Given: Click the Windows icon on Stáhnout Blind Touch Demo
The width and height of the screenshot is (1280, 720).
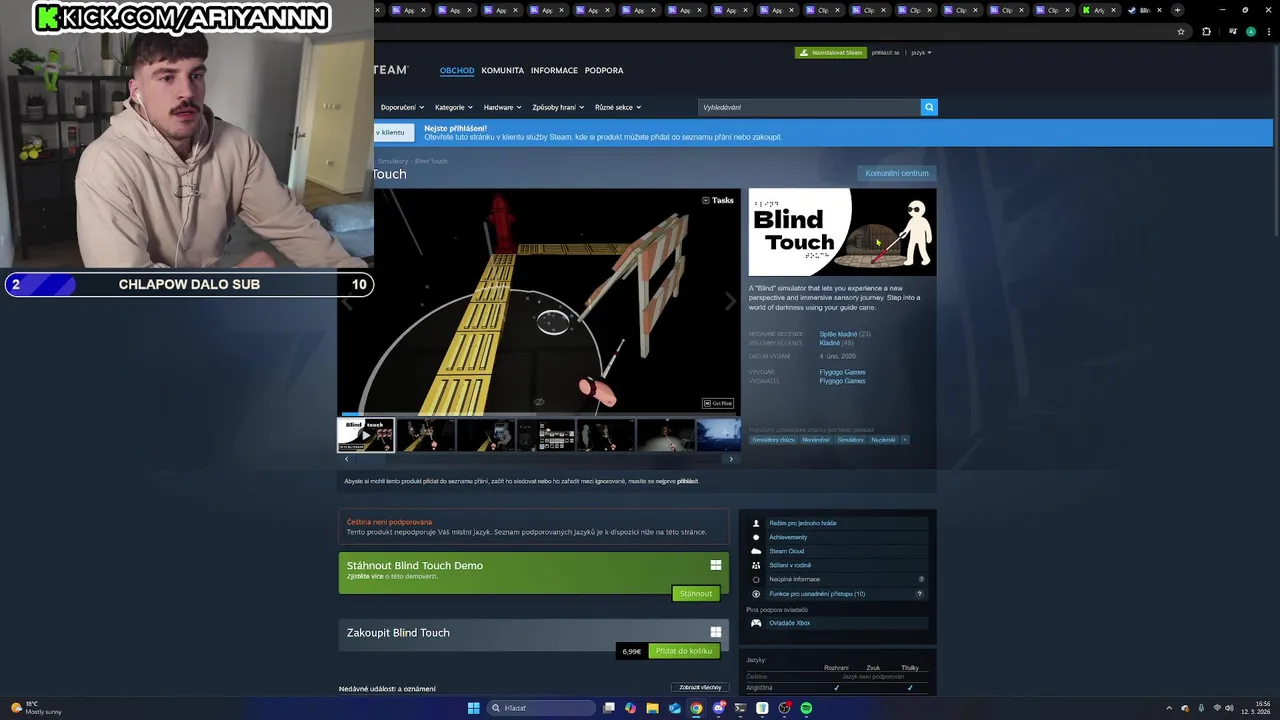Looking at the screenshot, I should click(716, 565).
